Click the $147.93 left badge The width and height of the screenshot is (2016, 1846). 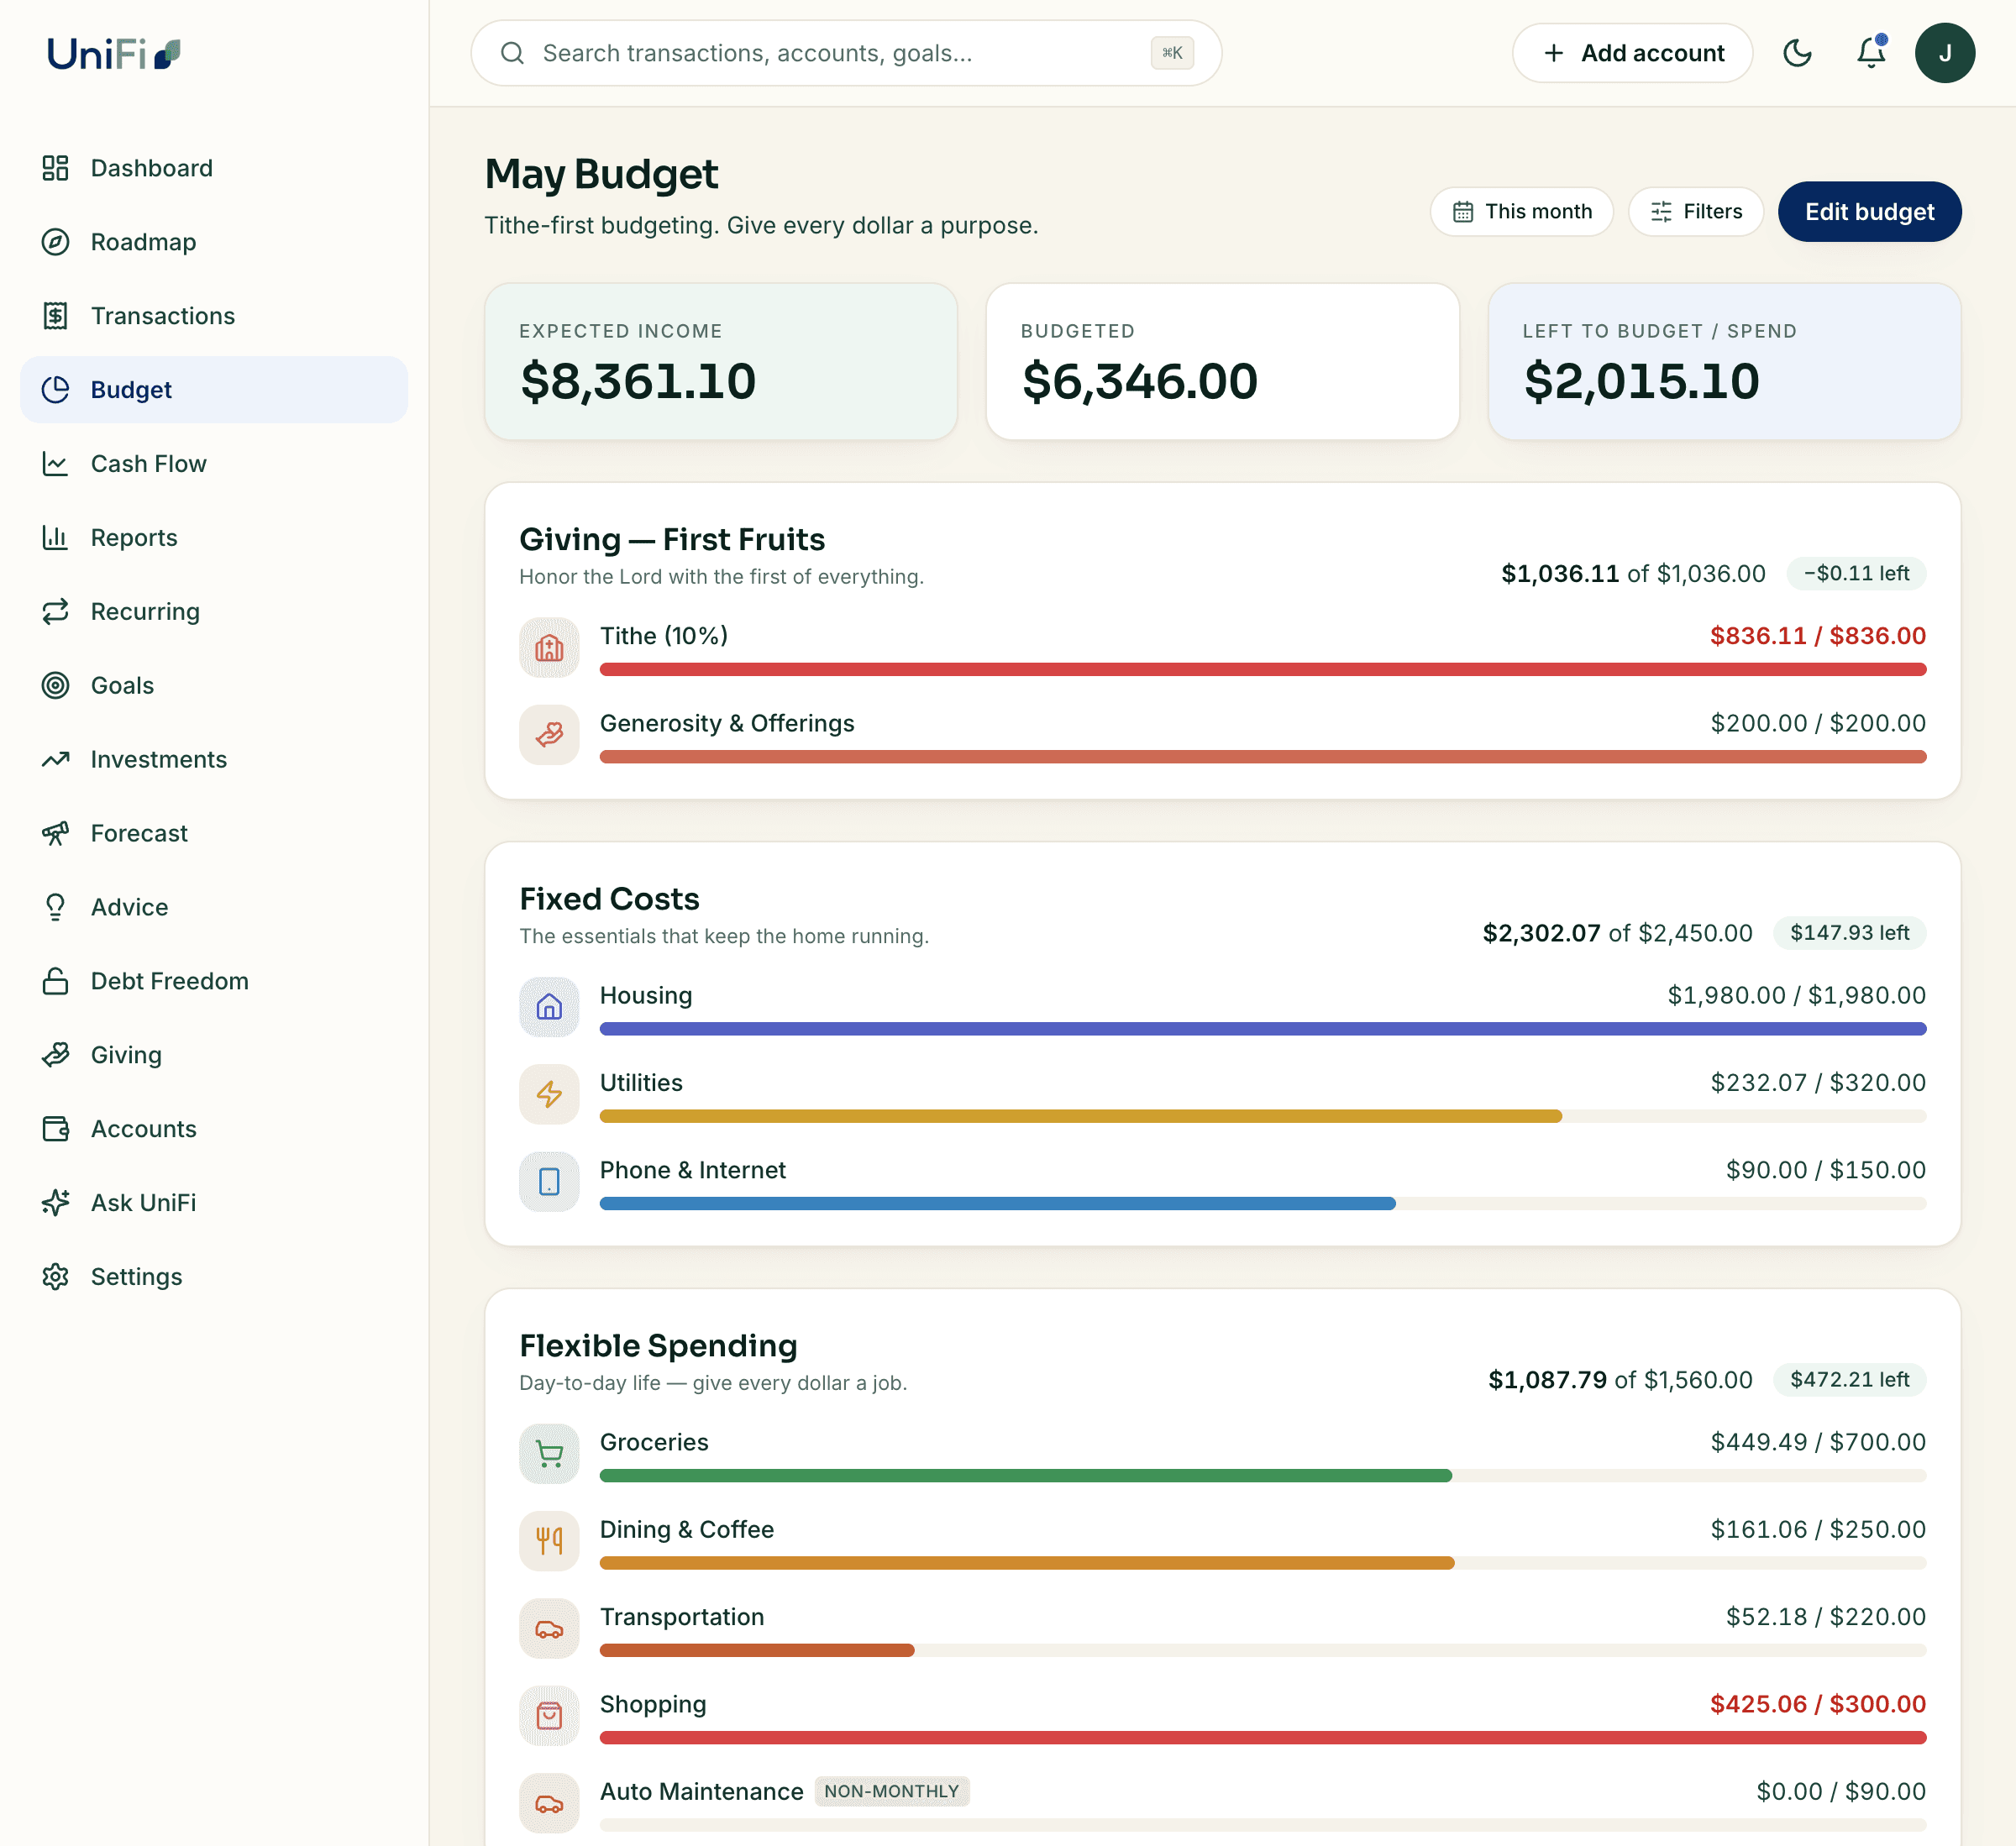click(x=1849, y=933)
